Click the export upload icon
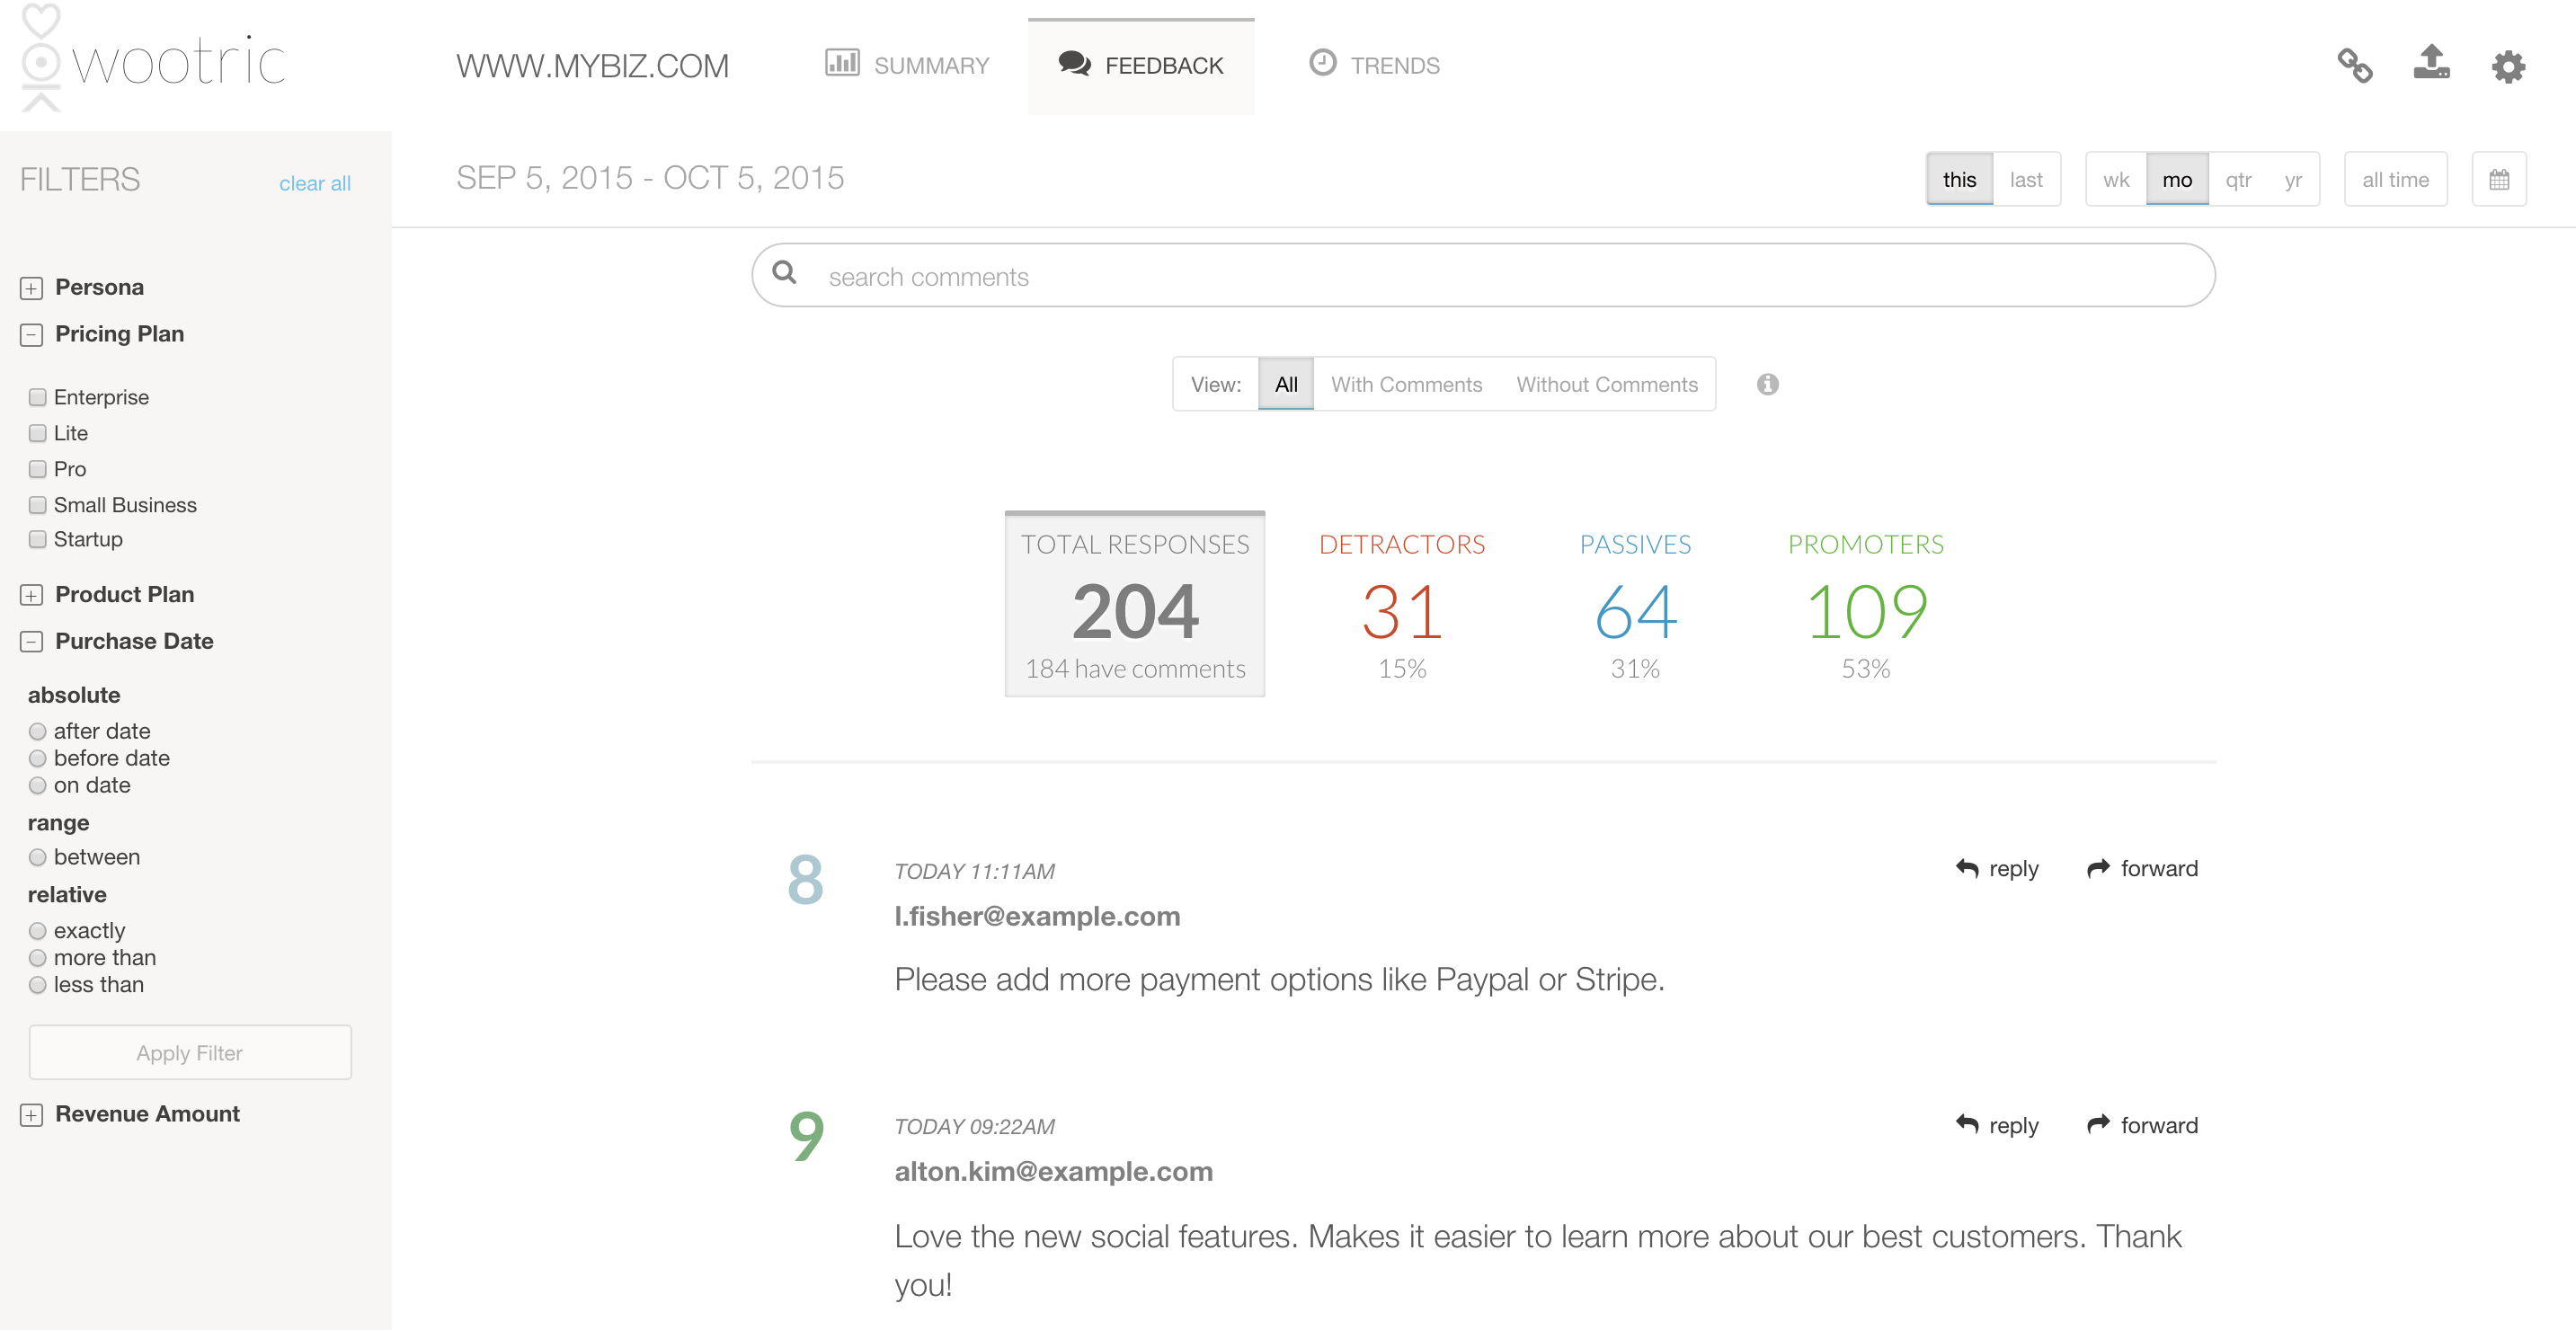The image size is (2576, 1330). (2431, 63)
